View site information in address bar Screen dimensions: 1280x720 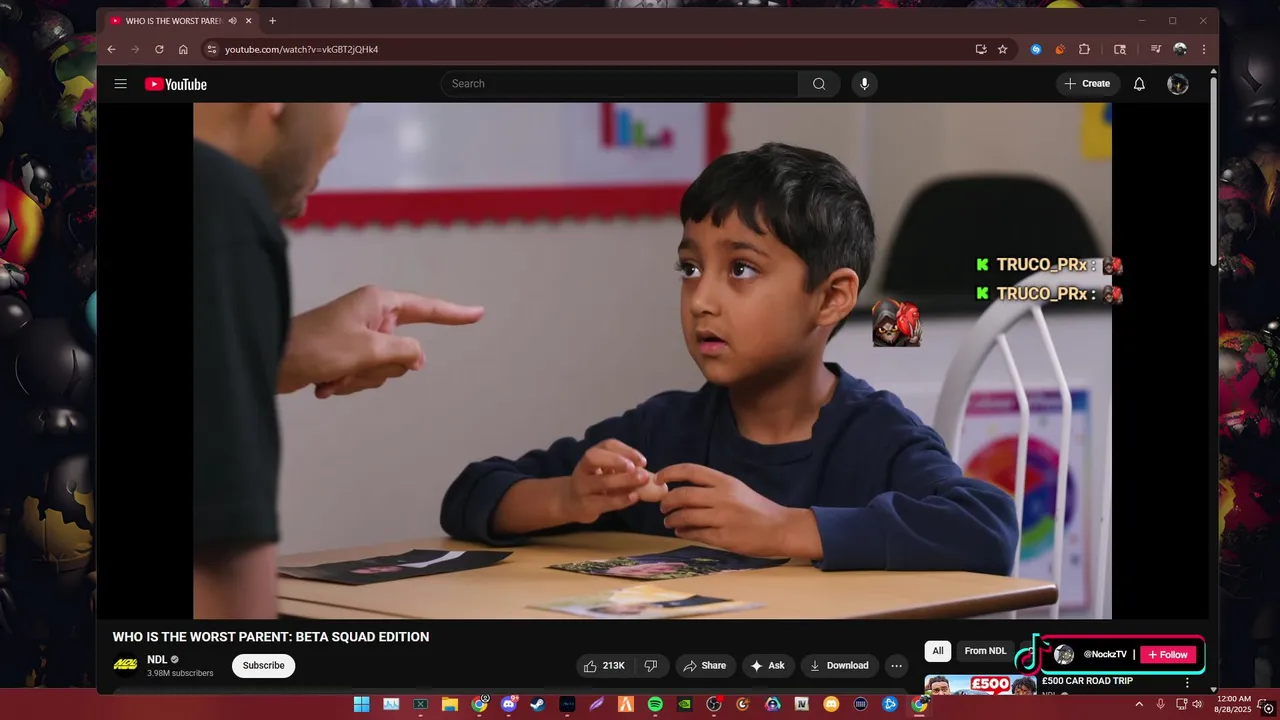(x=211, y=49)
